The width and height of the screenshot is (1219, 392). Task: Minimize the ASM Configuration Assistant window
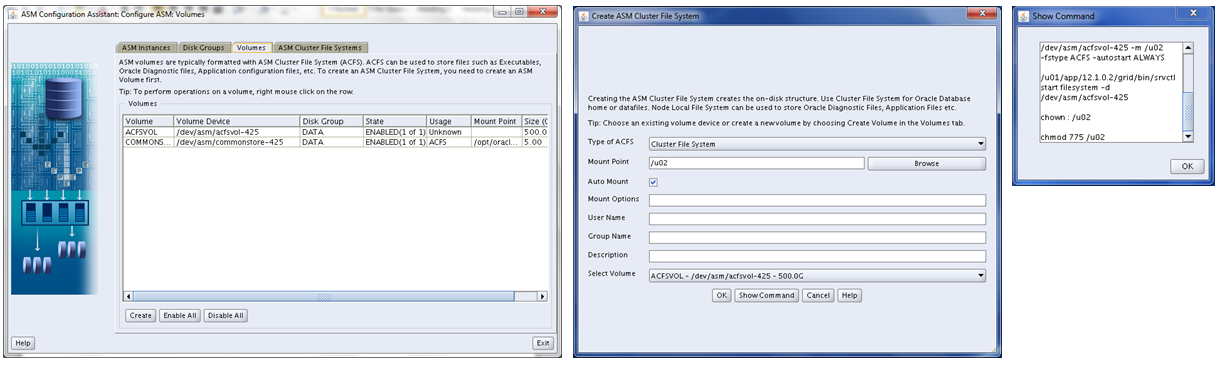pyautogui.click(x=501, y=12)
